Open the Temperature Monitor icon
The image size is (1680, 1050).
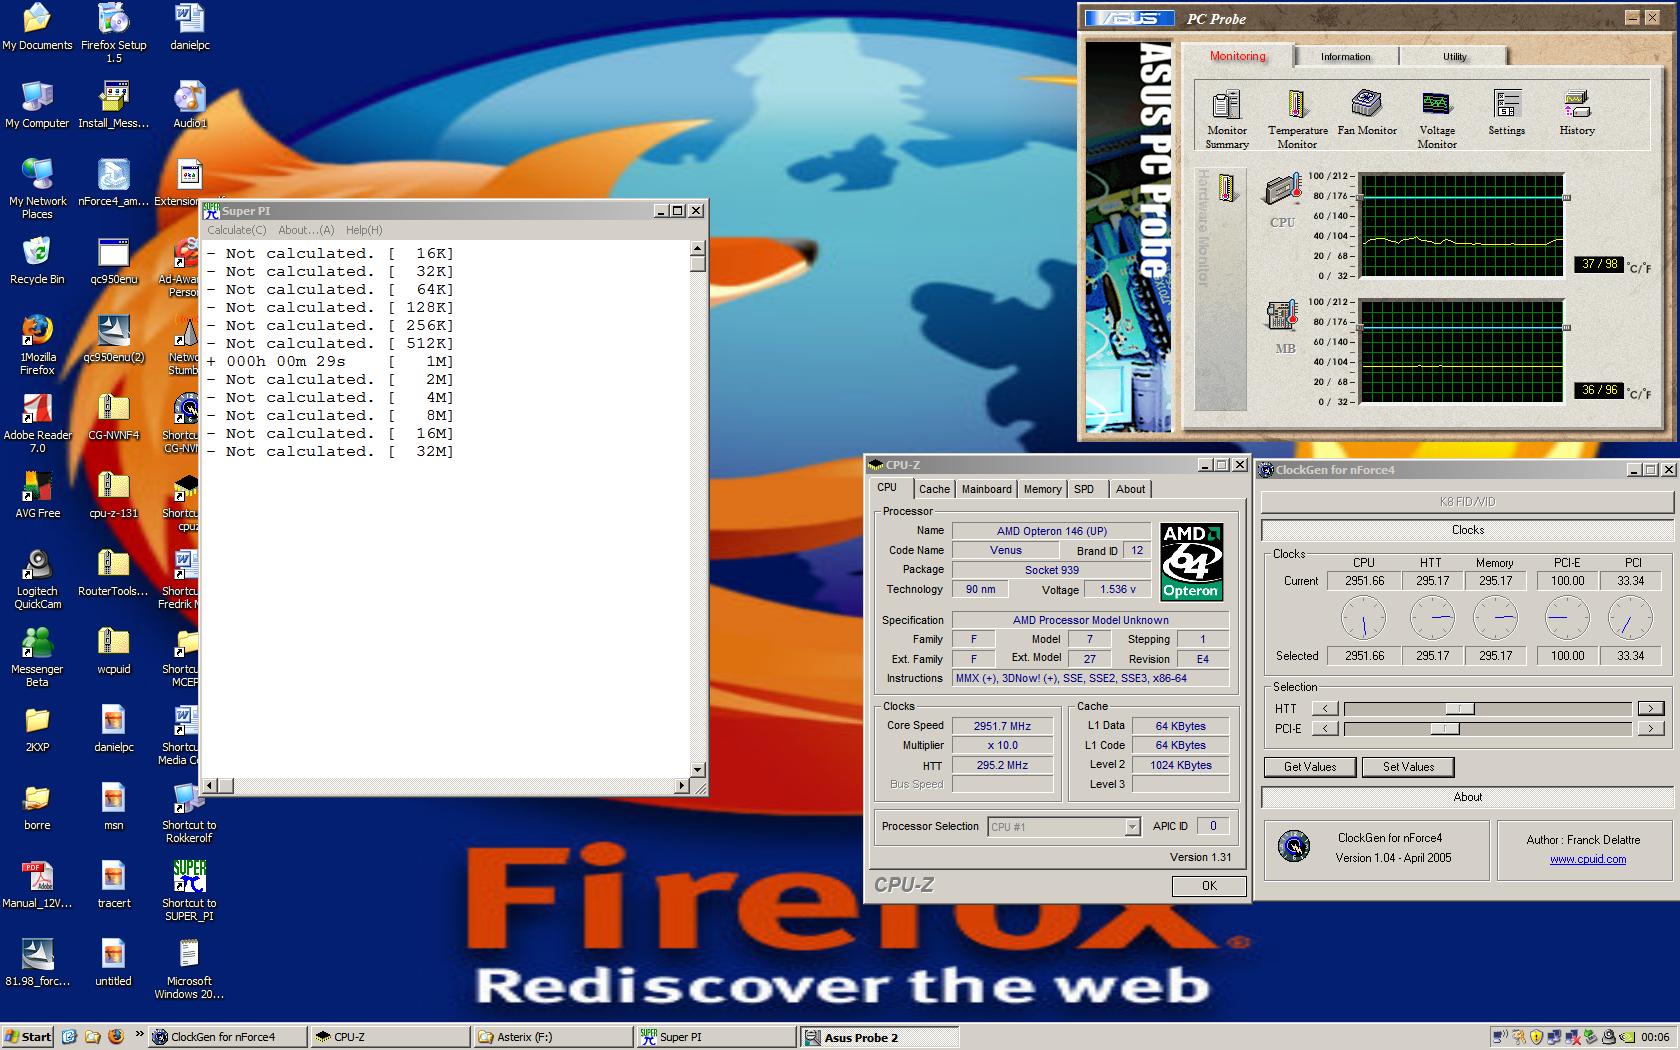coord(1297,106)
